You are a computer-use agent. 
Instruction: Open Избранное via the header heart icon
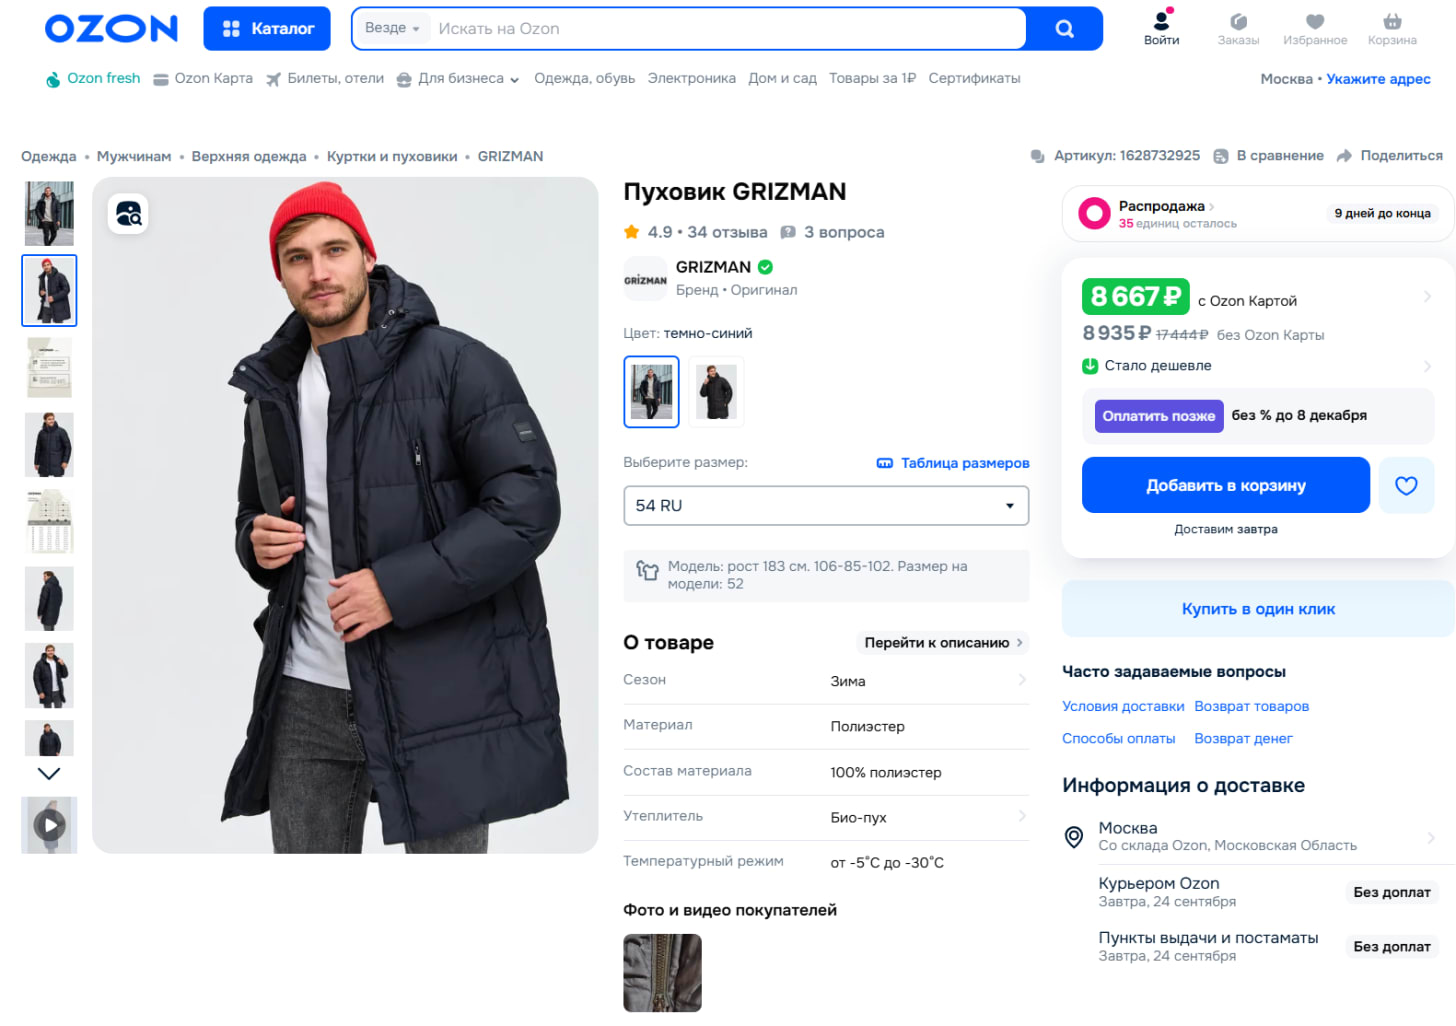(x=1315, y=21)
